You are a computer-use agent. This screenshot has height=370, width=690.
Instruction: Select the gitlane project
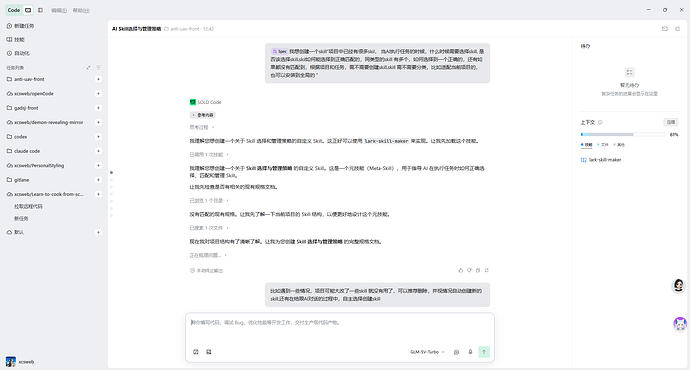[18, 180]
